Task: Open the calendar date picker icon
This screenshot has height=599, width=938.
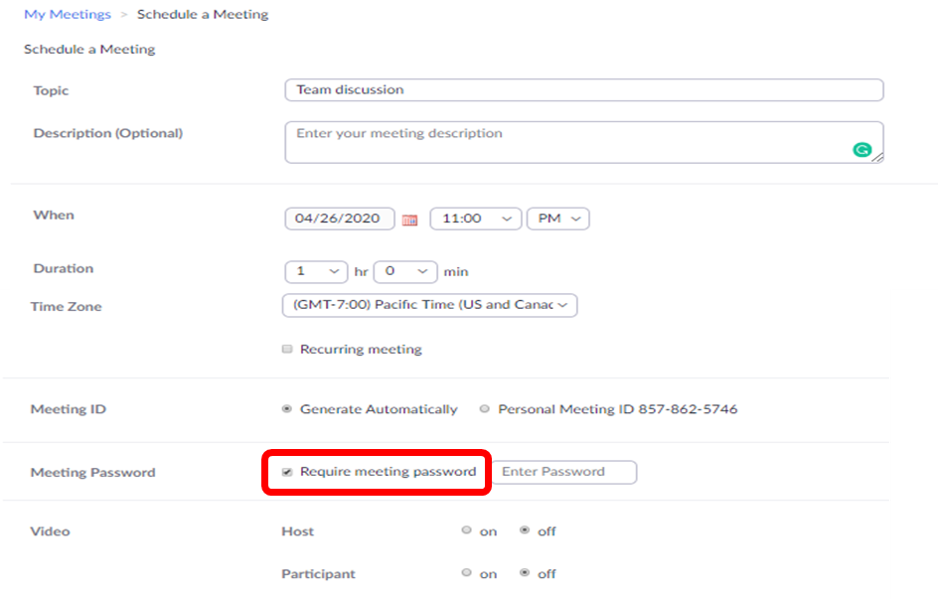Action: (410, 220)
